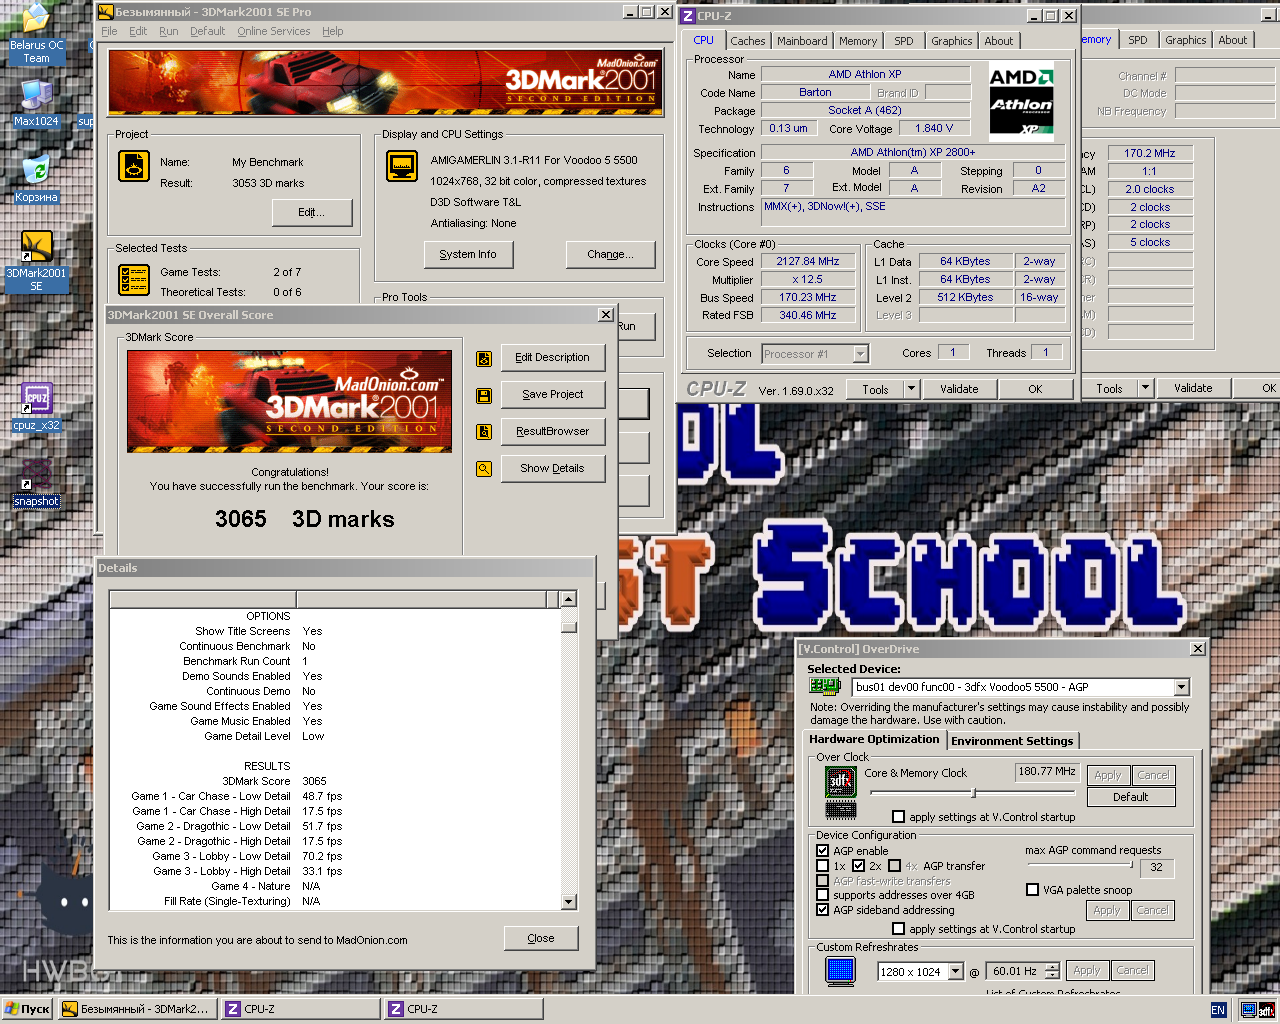
Task: Click the Selected Tests checklist icon
Action: tap(134, 280)
